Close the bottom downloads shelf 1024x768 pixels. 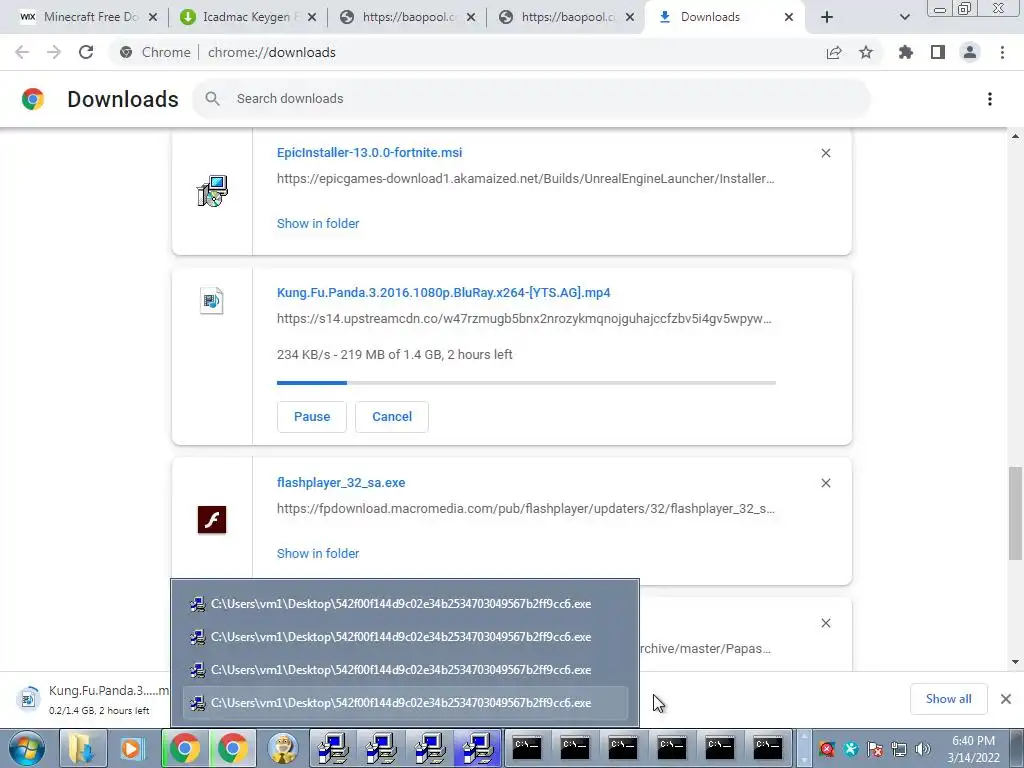1006,699
